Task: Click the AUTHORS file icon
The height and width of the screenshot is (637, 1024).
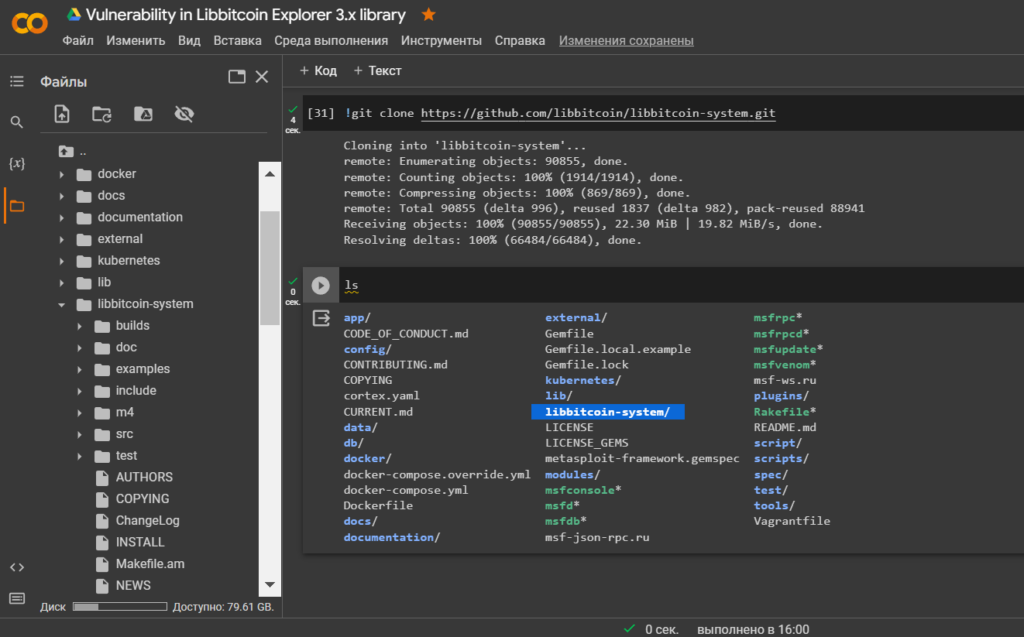Action: tap(102, 478)
